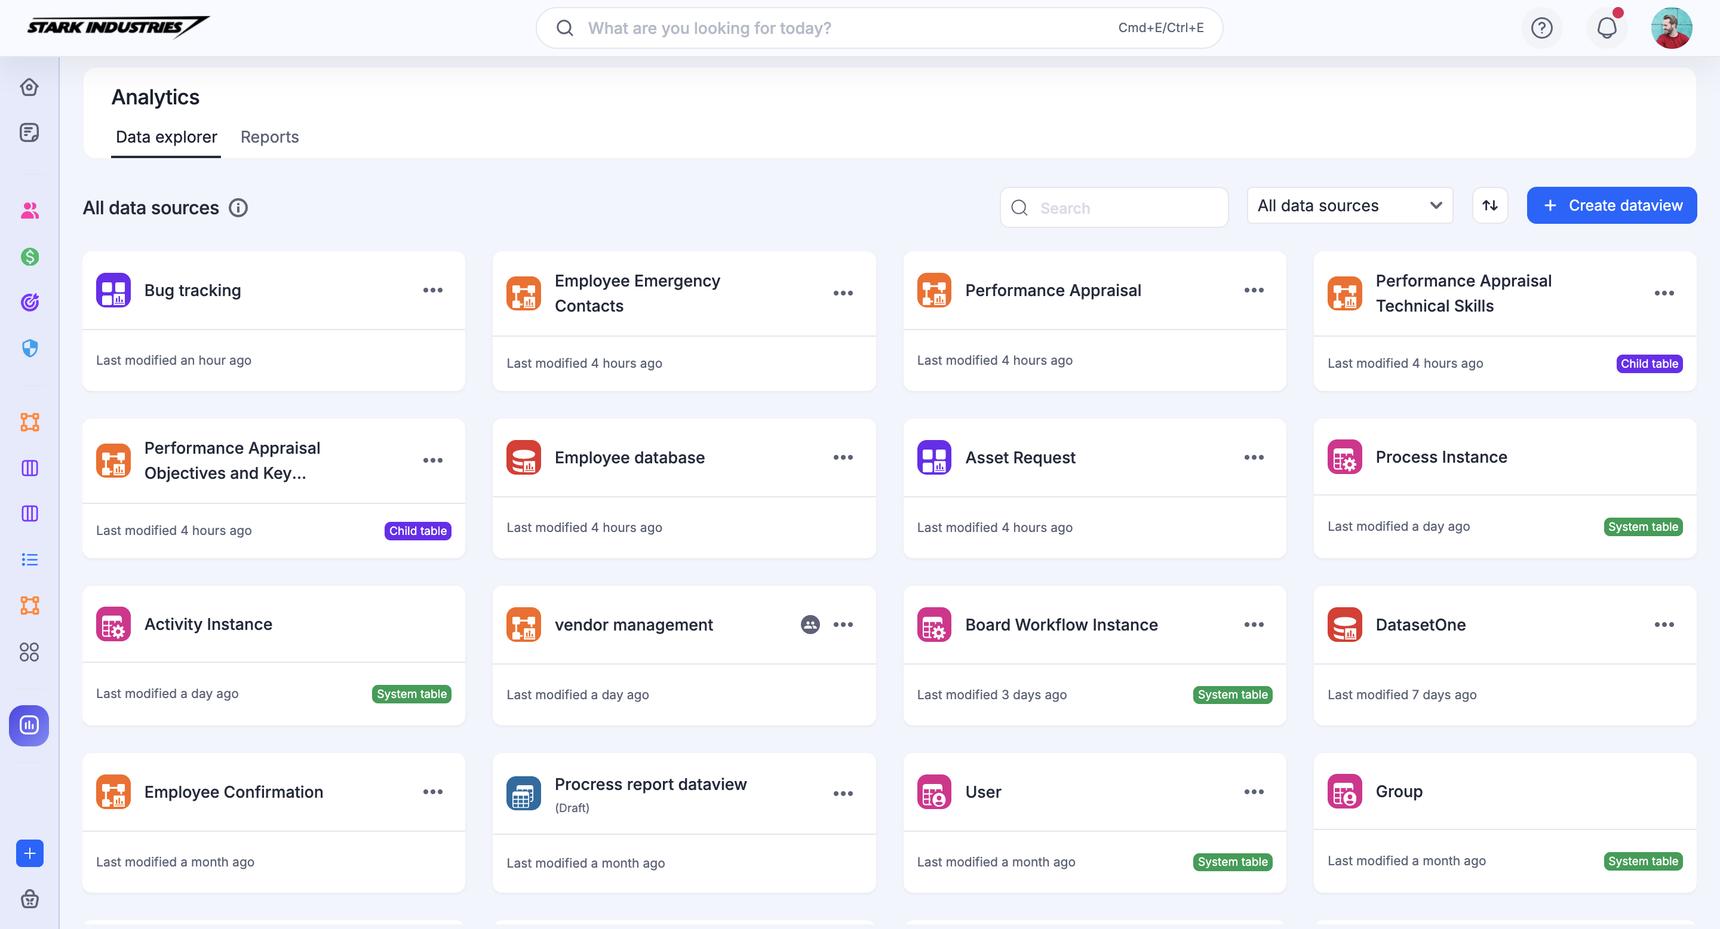Expand the DatasetOne three-dot menu
This screenshot has height=929, width=1720.
point(1663,625)
